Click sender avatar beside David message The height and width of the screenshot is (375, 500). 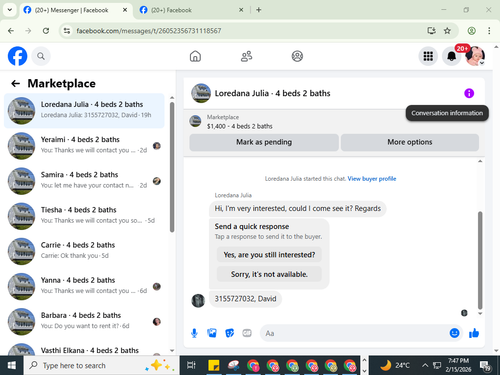198,301
